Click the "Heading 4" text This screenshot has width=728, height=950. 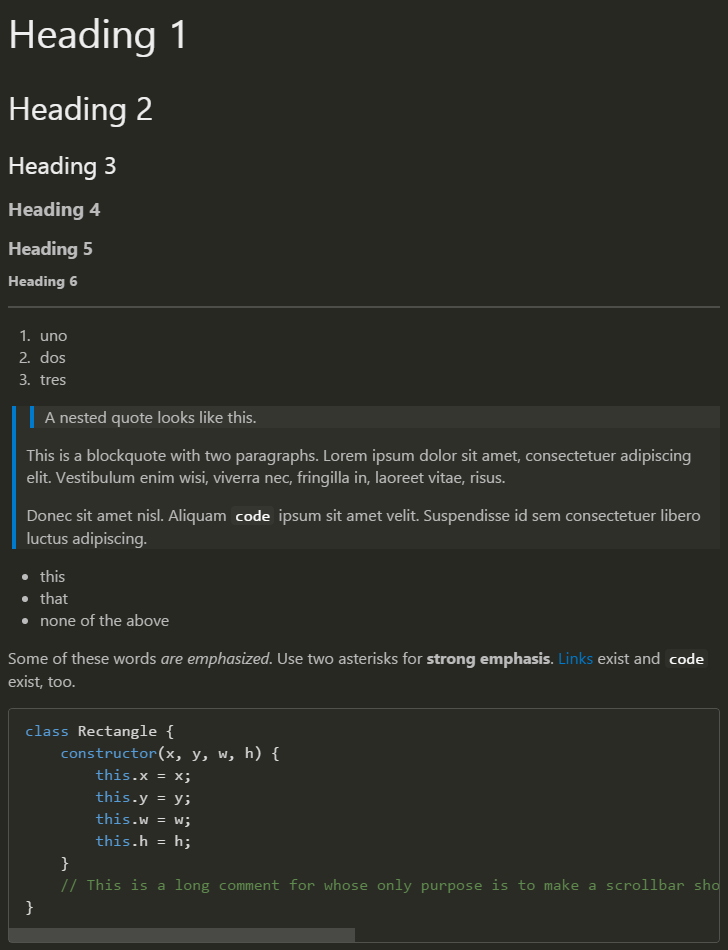54,210
